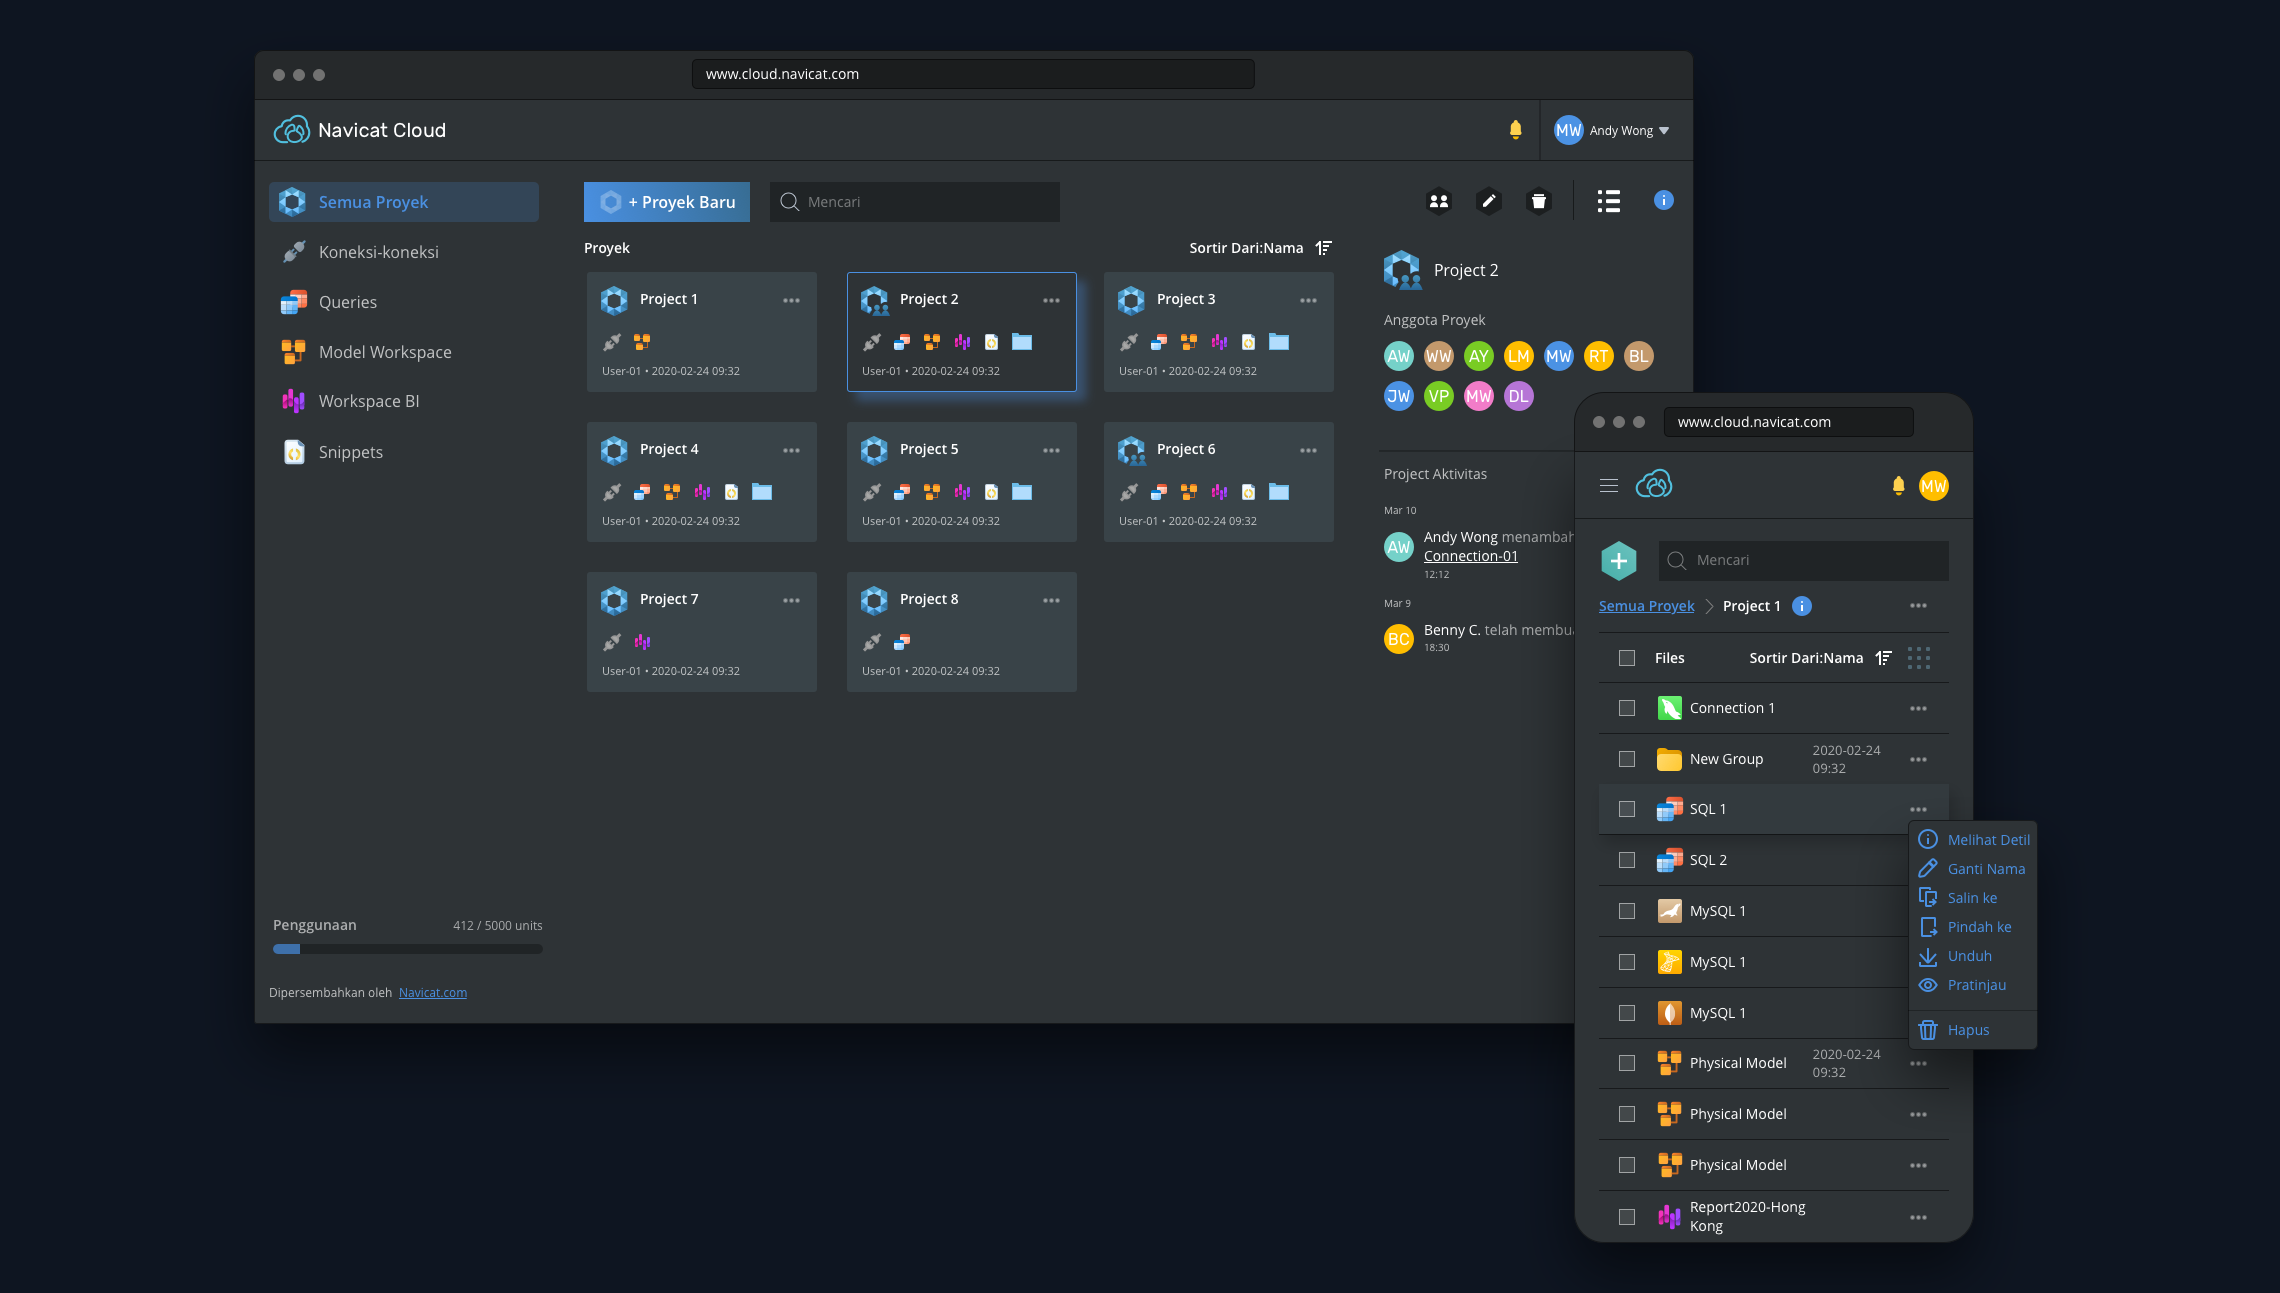Click the pencil edit icon in toolbar
This screenshot has width=2280, height=1293.
[x=1489, y=201]
